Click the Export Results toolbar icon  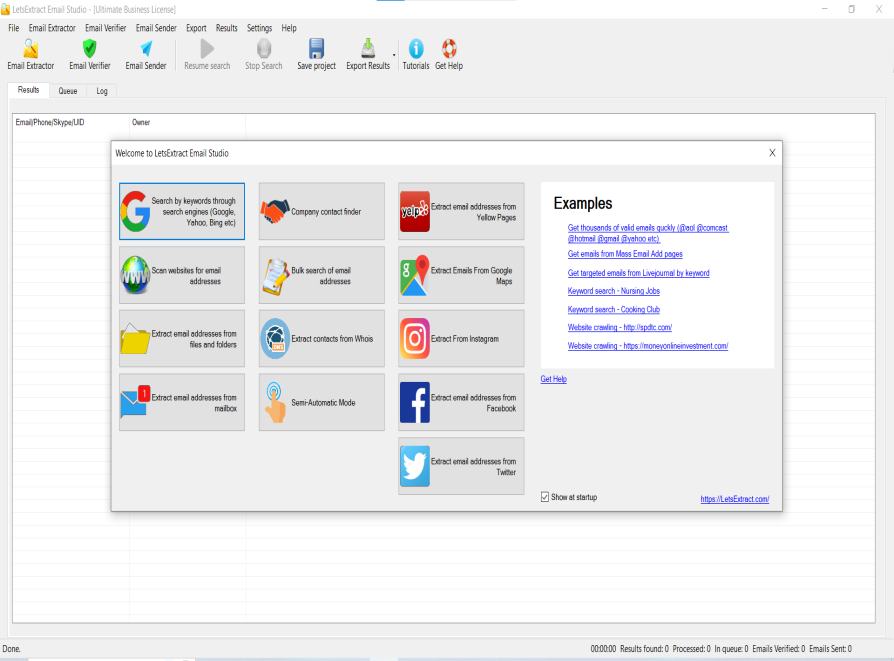coord(368,55)
